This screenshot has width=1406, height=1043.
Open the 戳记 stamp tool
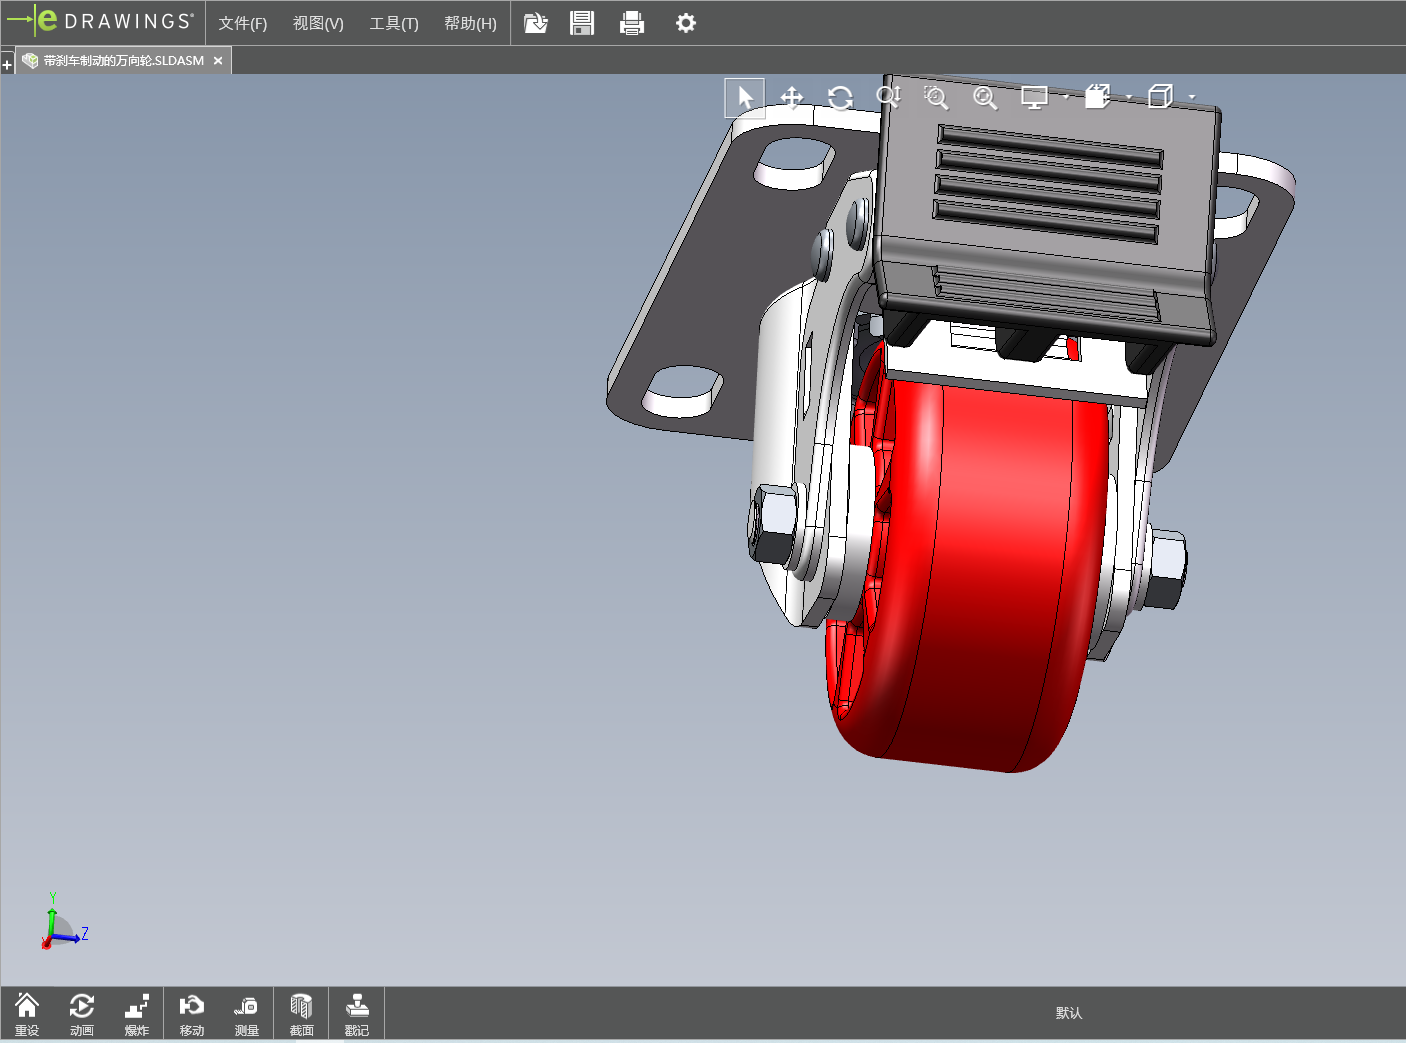tap(356, 1014)
